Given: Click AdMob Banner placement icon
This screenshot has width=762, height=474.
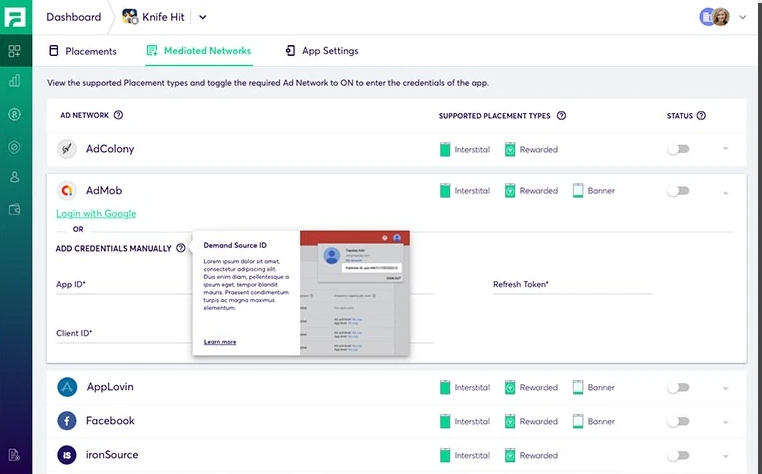Looking at the screenshot, I should click(578, 191).
